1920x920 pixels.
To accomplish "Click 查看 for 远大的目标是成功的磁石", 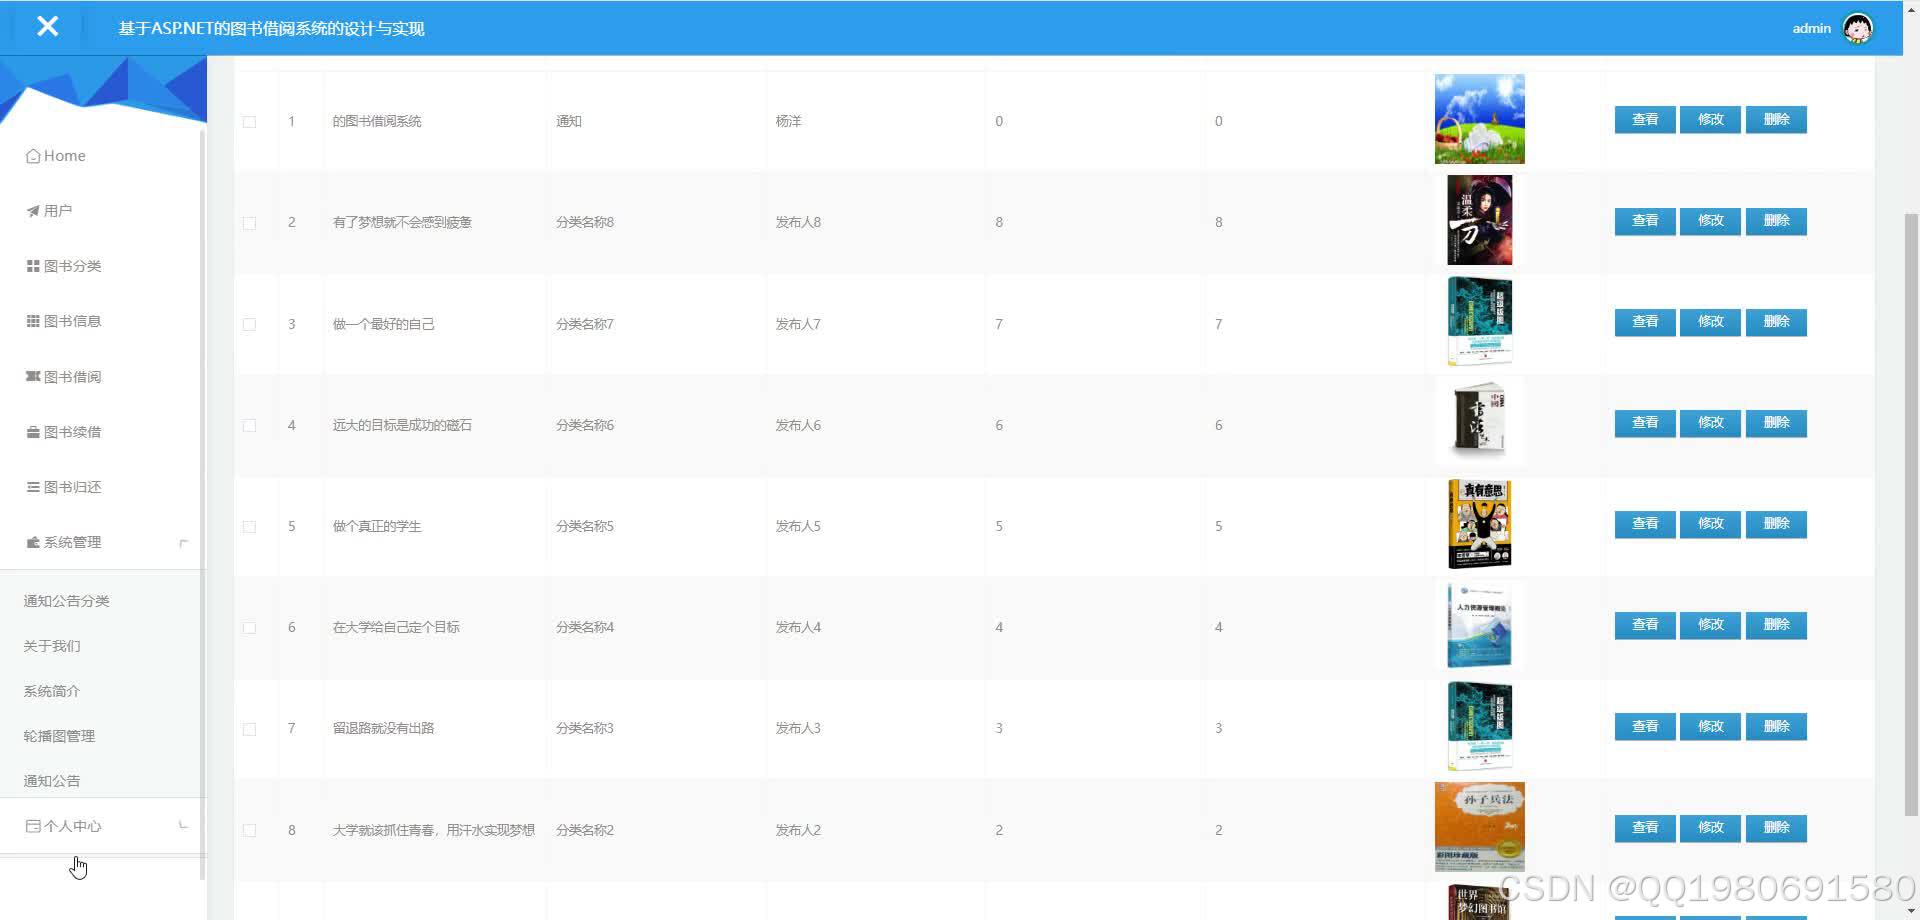I will (x=1645, y=423).
